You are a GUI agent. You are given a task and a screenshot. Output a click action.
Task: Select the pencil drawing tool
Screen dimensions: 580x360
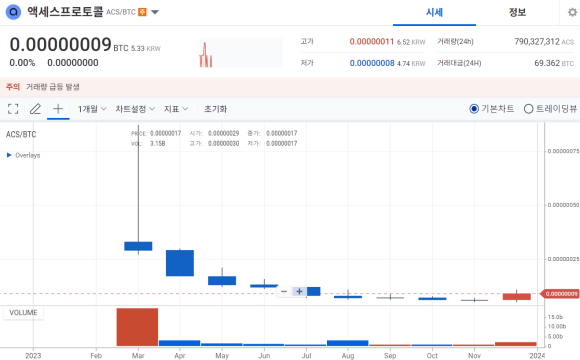pos(35,109)
